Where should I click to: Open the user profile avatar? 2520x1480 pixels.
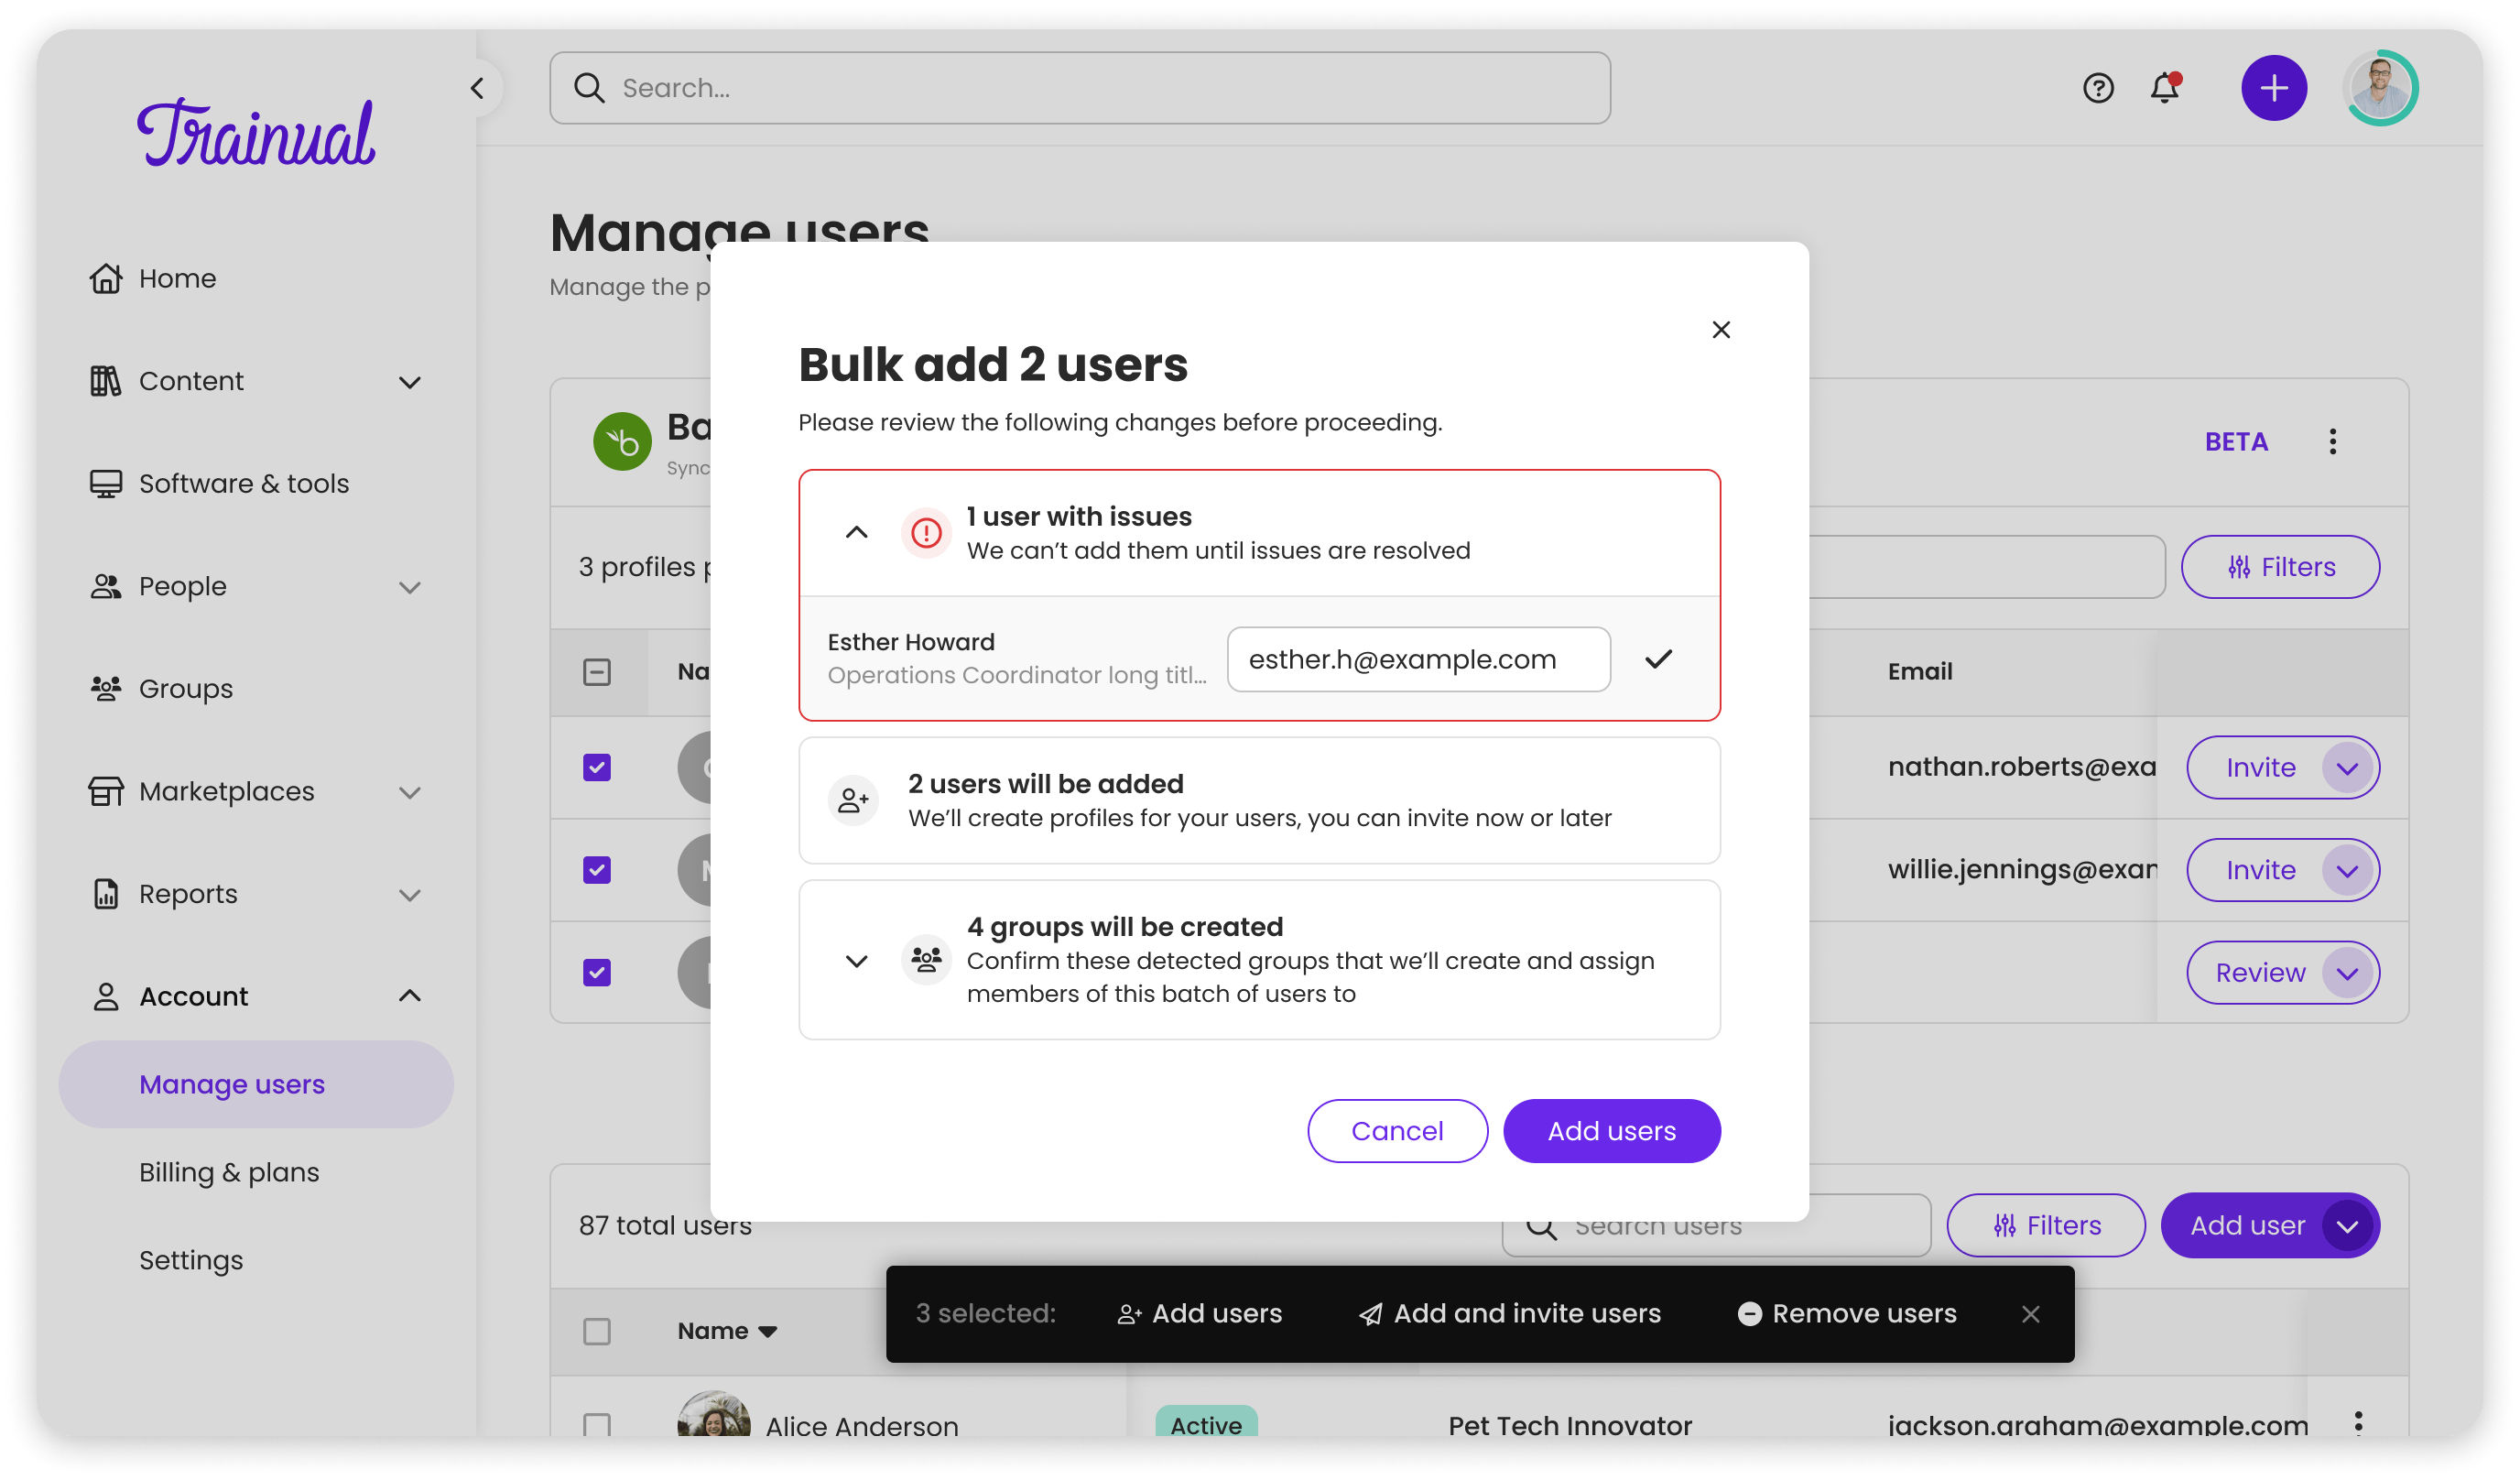(2380, 88)
